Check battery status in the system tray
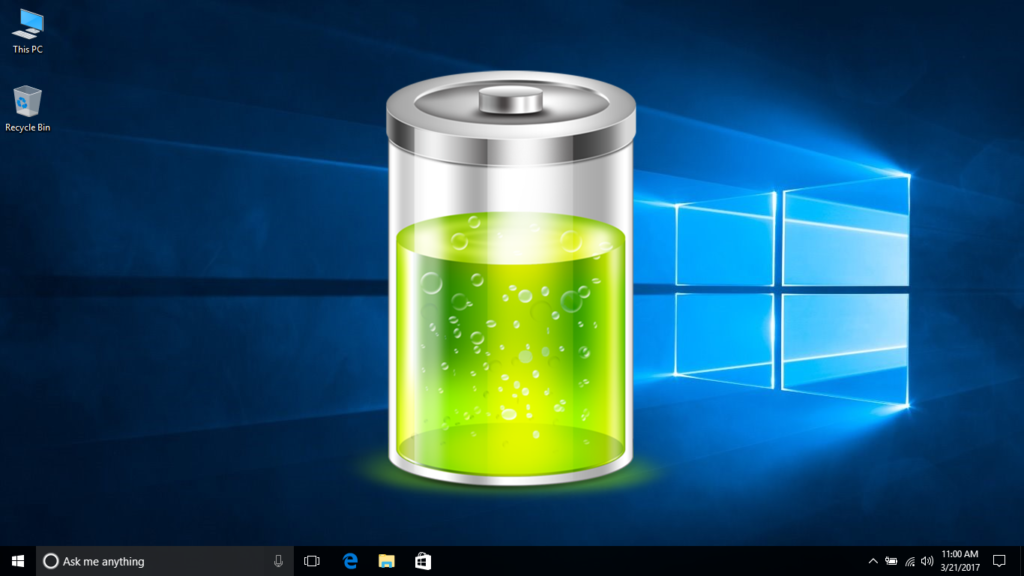The height and width of the screenshot is (576, 1024). 891,561
